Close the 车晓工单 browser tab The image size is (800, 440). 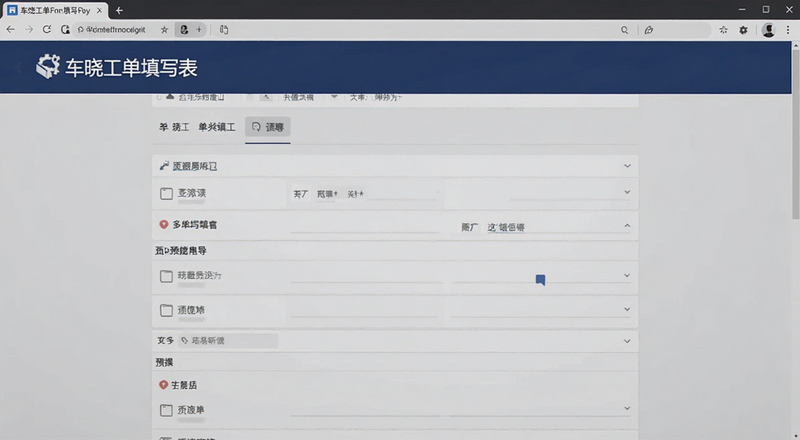pyautogui.click(x=99, y=10)
